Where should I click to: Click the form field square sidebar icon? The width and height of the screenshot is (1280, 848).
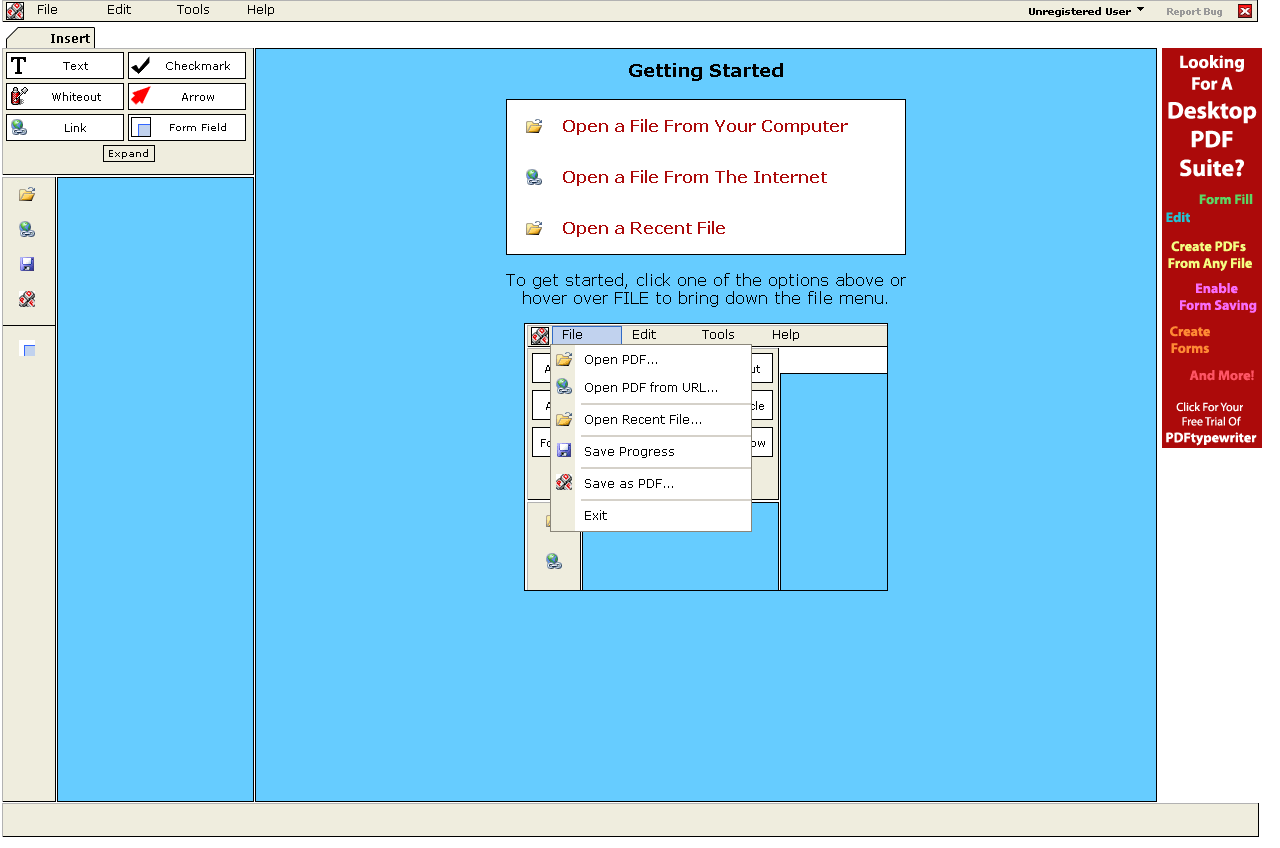pyautogui.click(x=28, y=349)
